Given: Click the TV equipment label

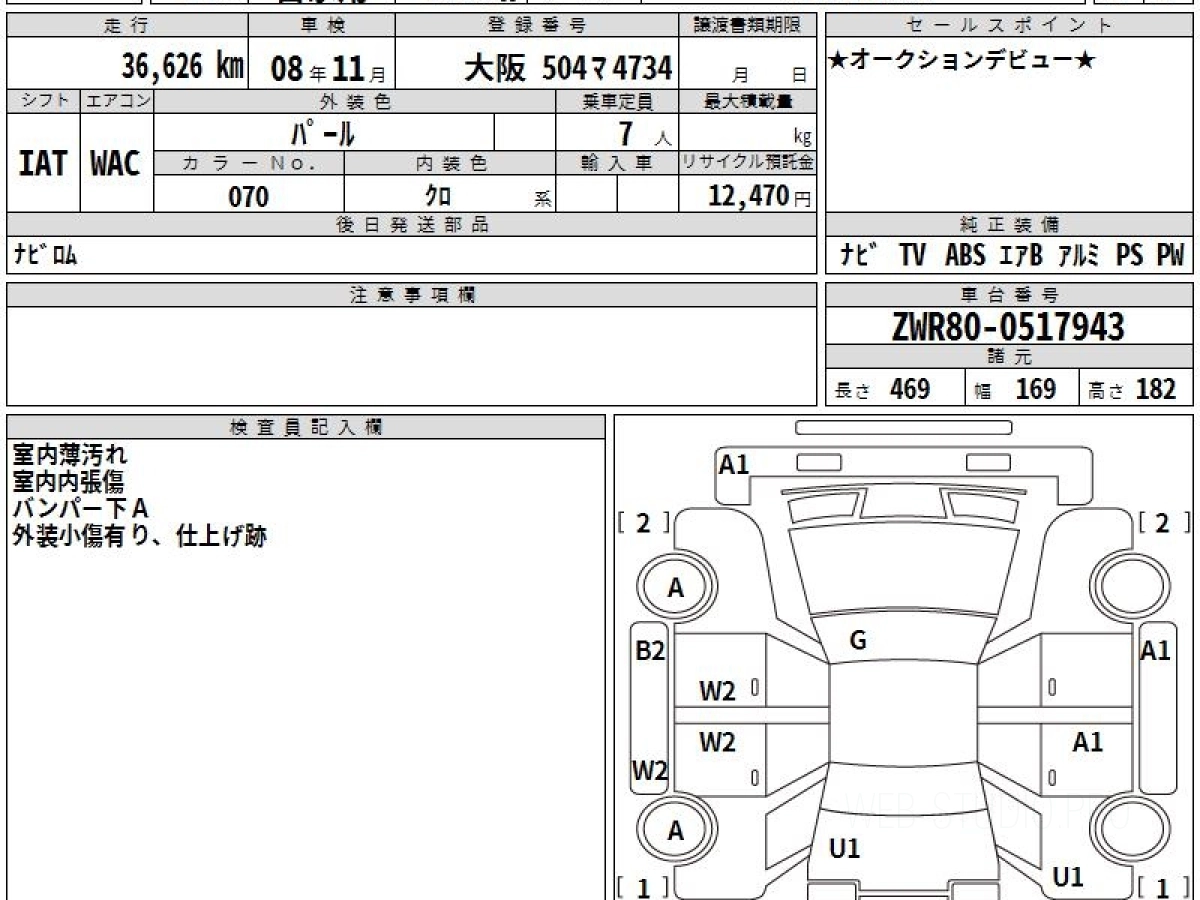Looking at the screenshot, I should point(912,256).
